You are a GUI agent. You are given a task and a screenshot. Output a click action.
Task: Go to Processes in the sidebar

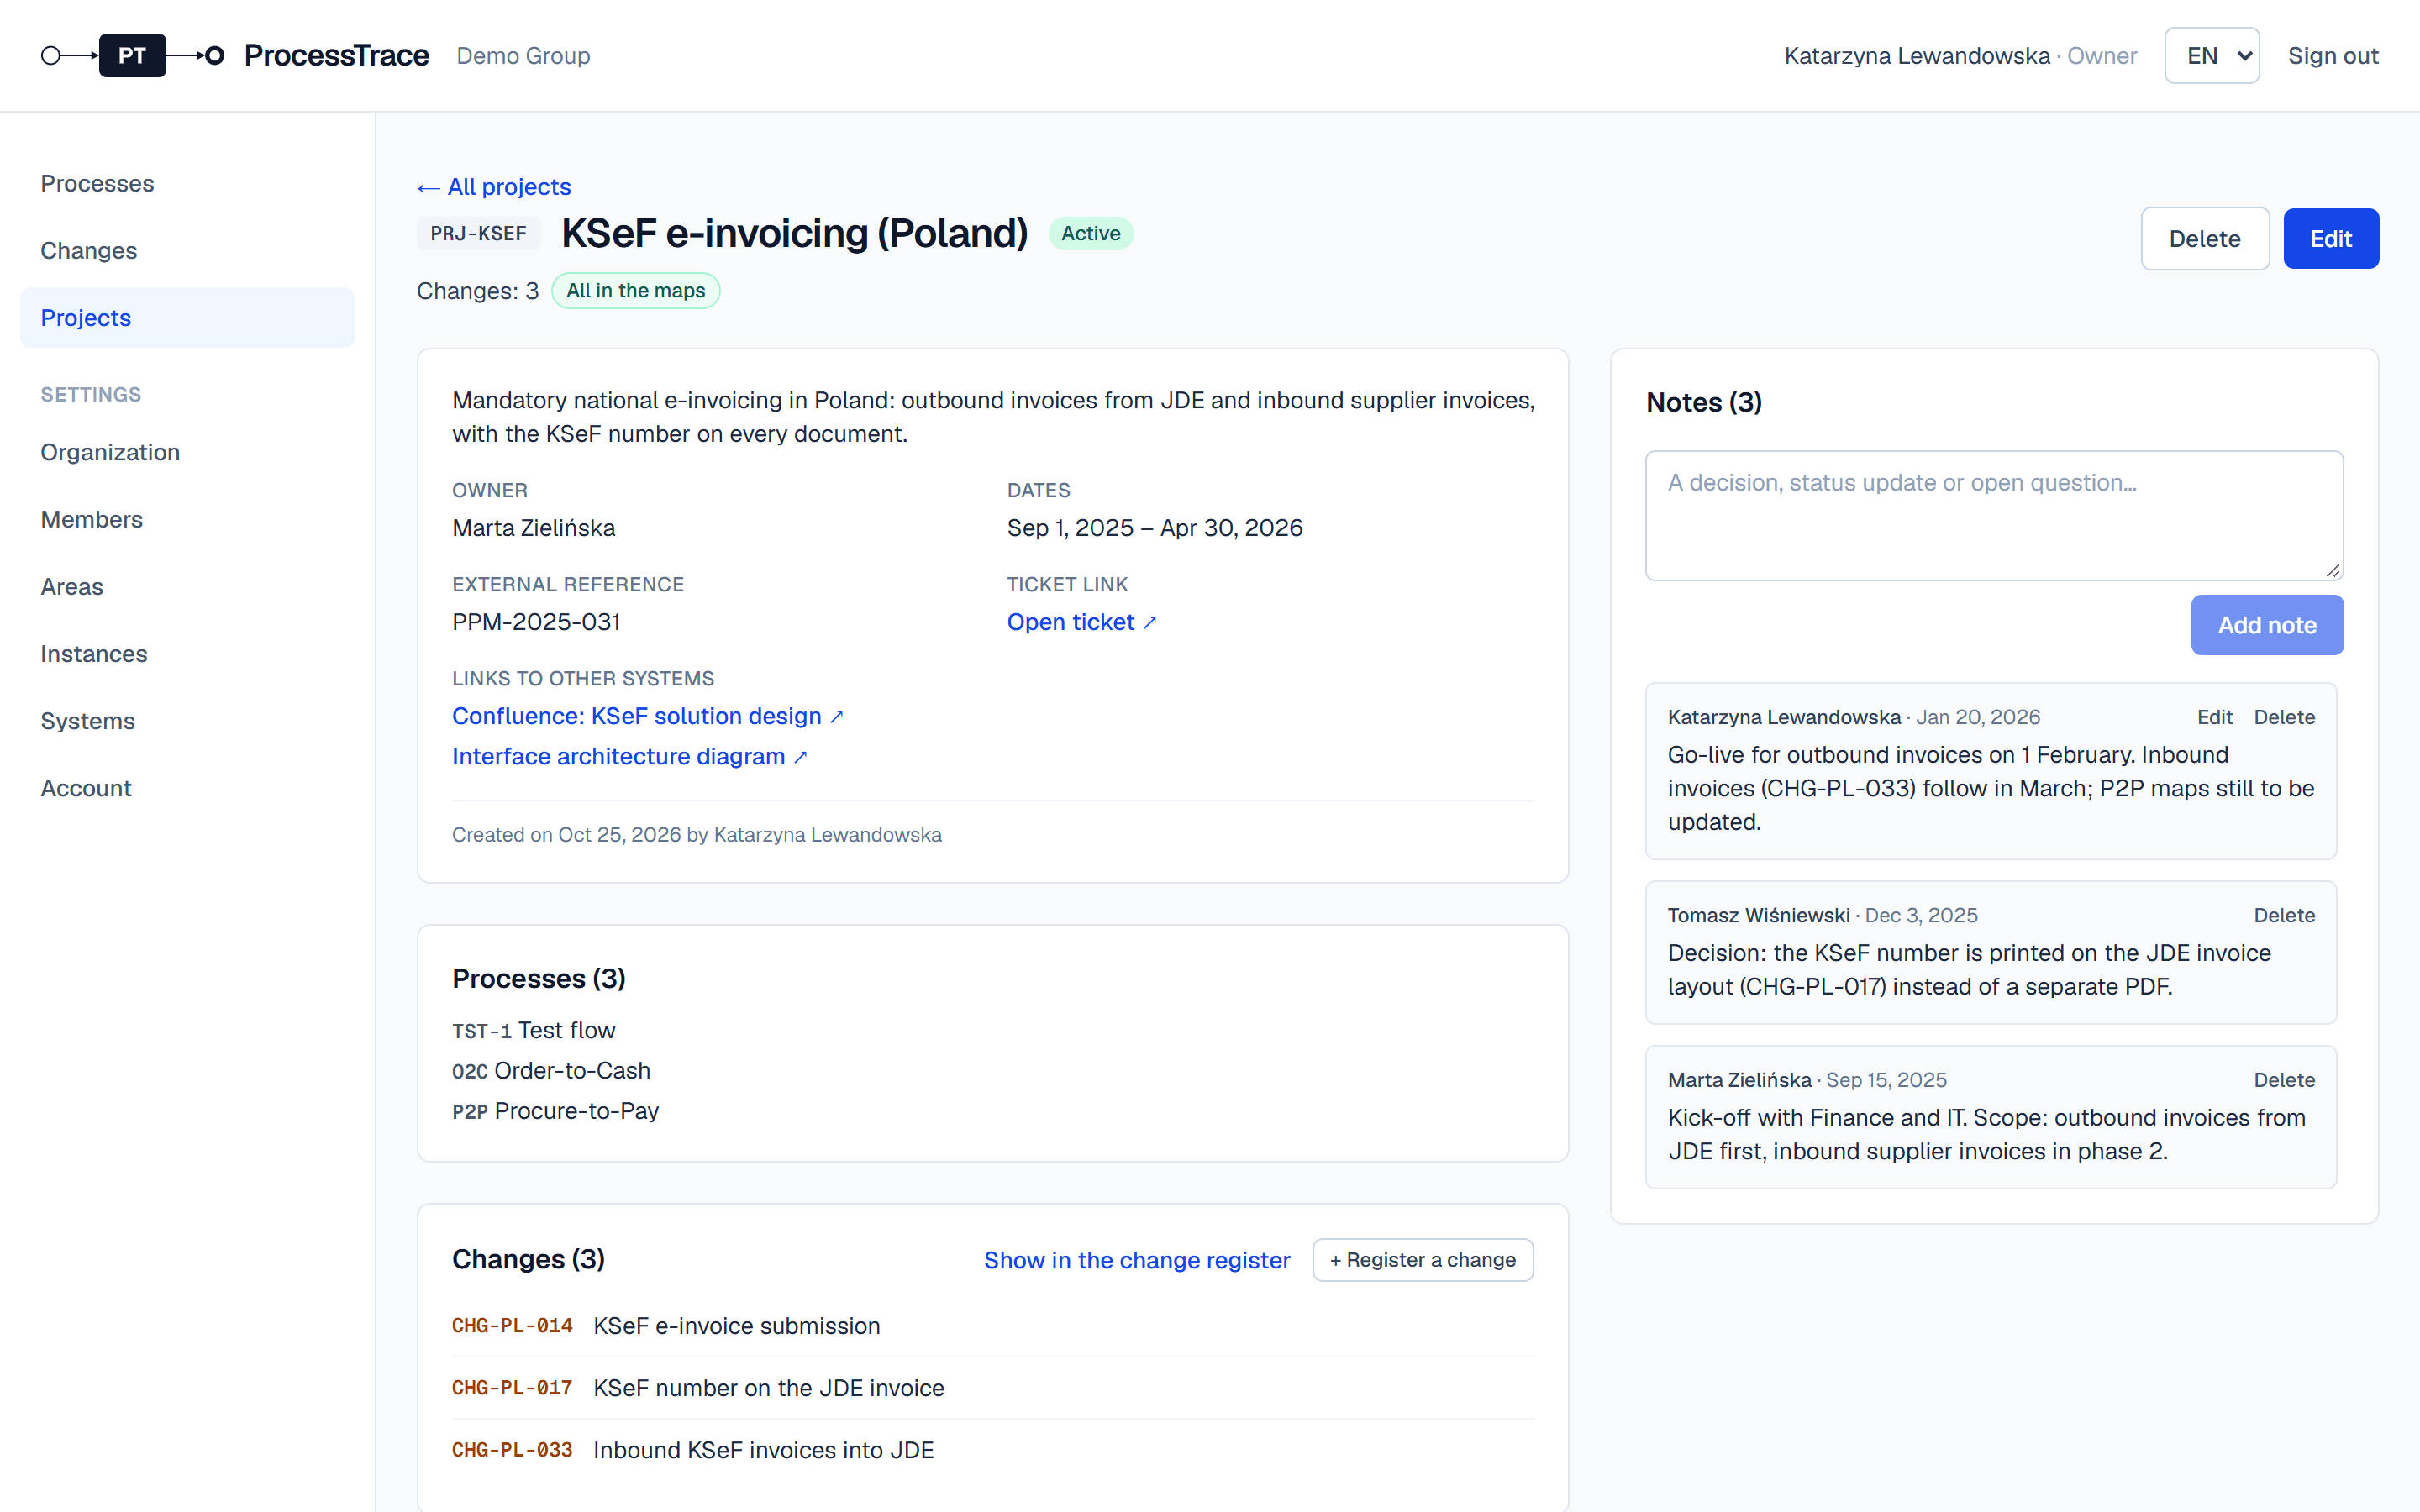(x=187, y=183)
